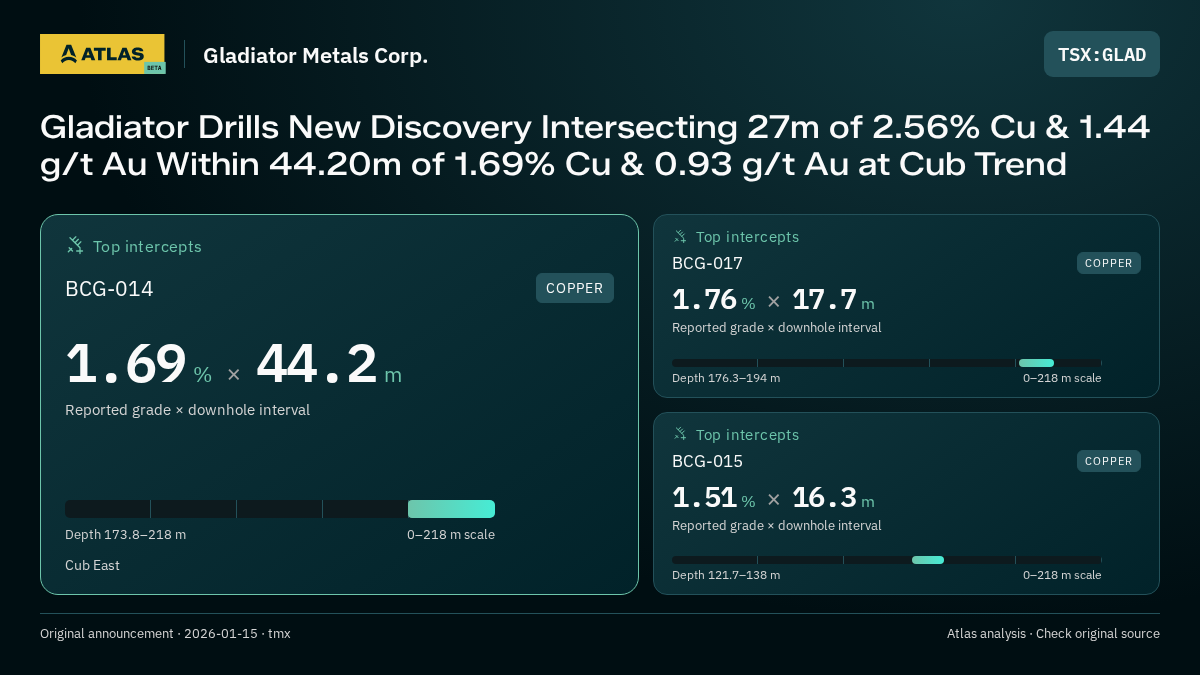
Task: Click 'Reported grade × downhole interval' under BCG-015
Action: click(x=777, y=526)
